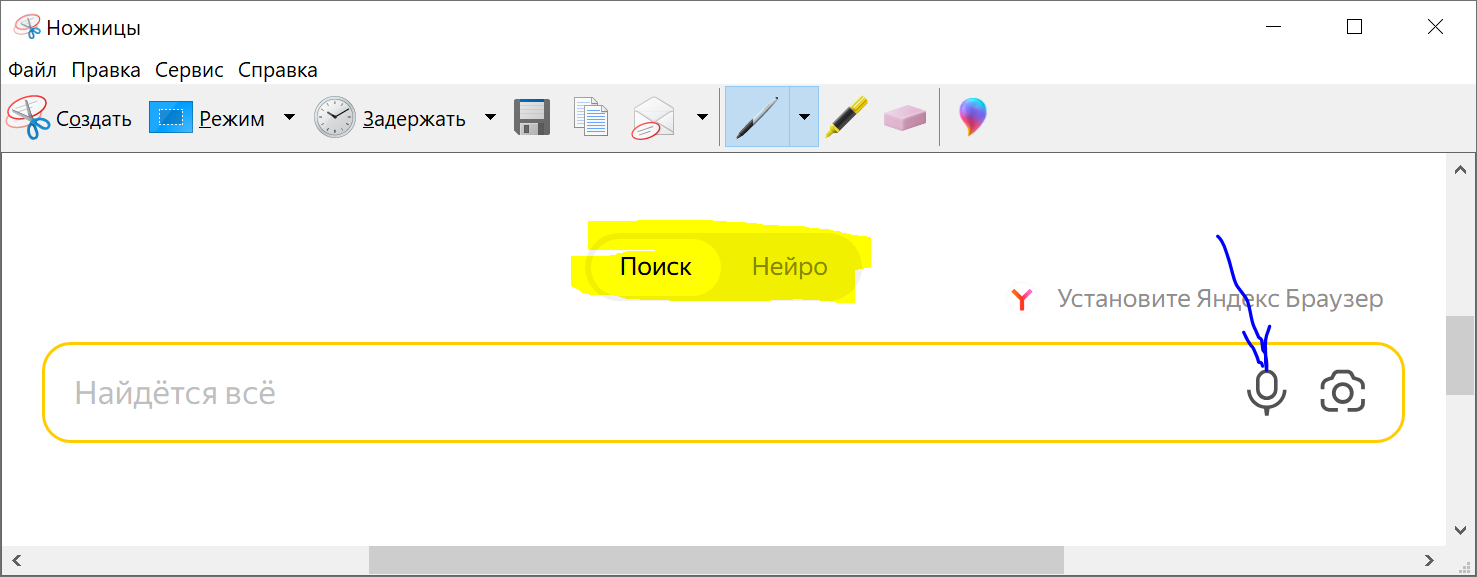This screenshot has height=577, width=1477.
Task: Expand the send snip dropdown arrow
Action: [702, 117]
